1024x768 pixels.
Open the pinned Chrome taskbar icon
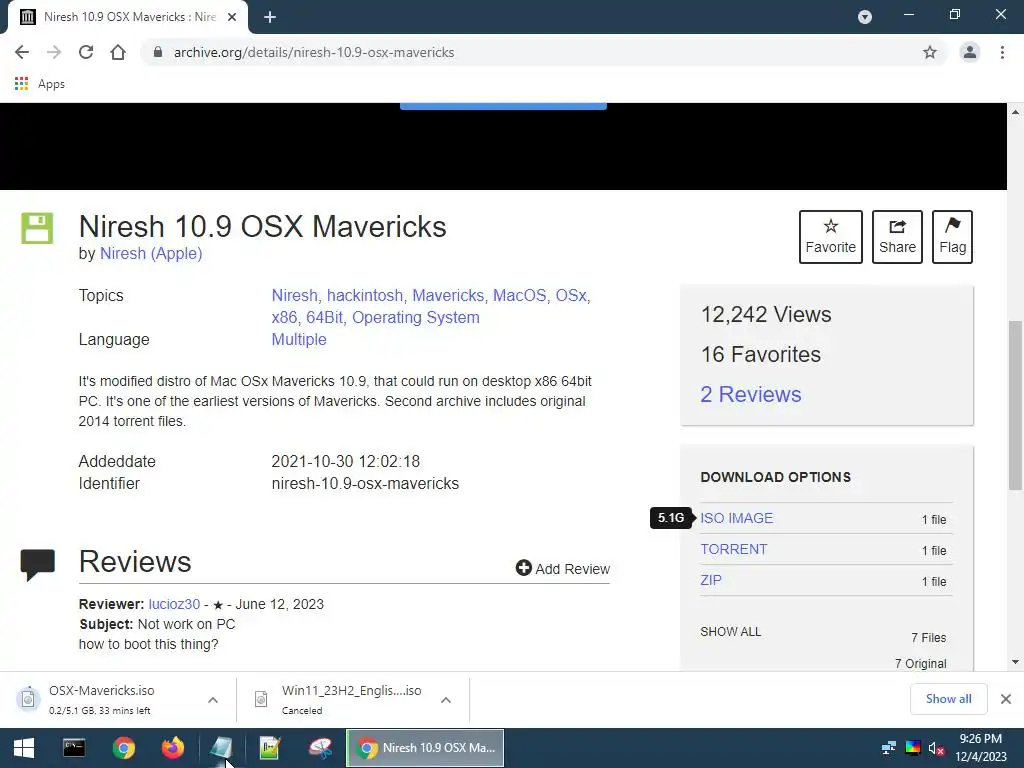point(123,748)
